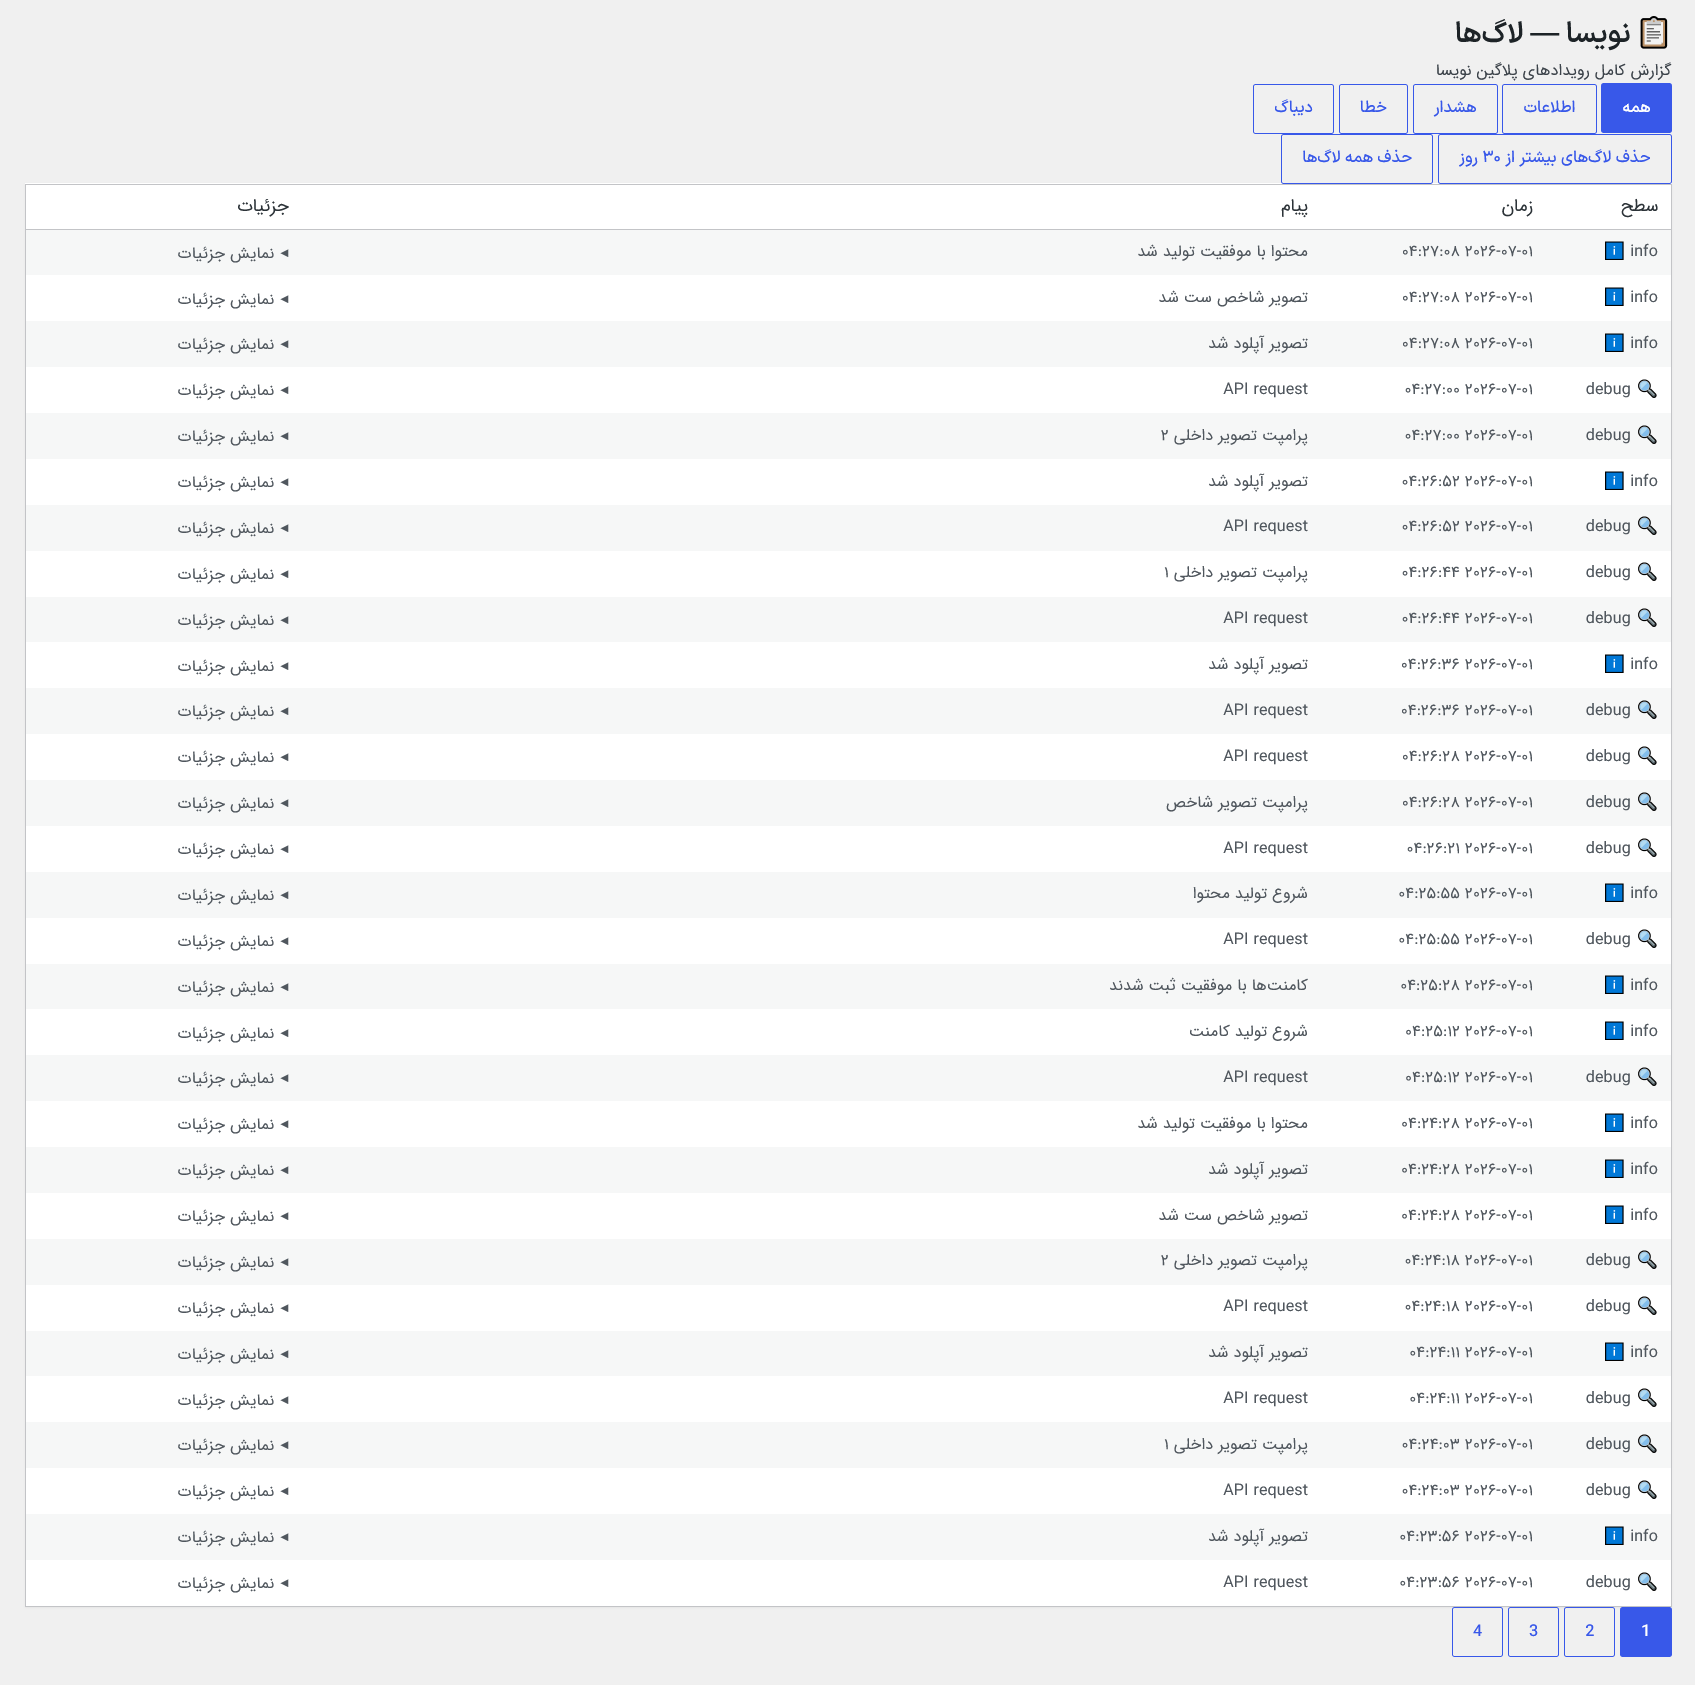
Task: Expand نمایش جزئیات for 04:26:28 پرامپت تصویر شاخص row
Action: point(233,803)
